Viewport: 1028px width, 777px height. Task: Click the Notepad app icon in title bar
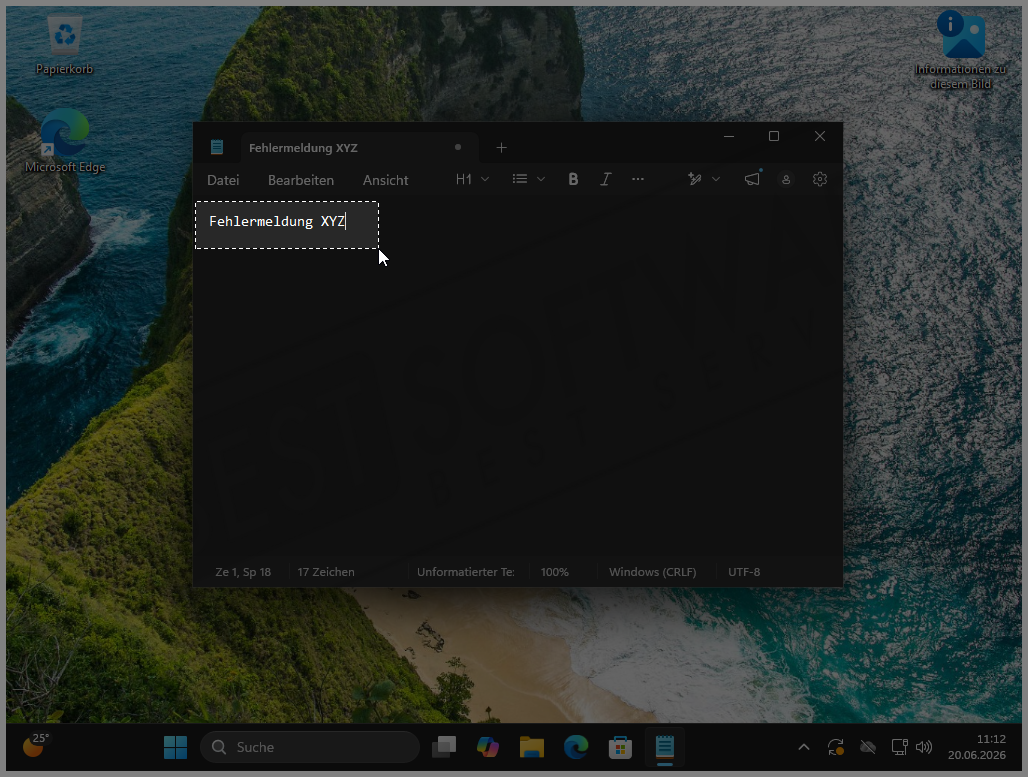click(x=217, y=147)
